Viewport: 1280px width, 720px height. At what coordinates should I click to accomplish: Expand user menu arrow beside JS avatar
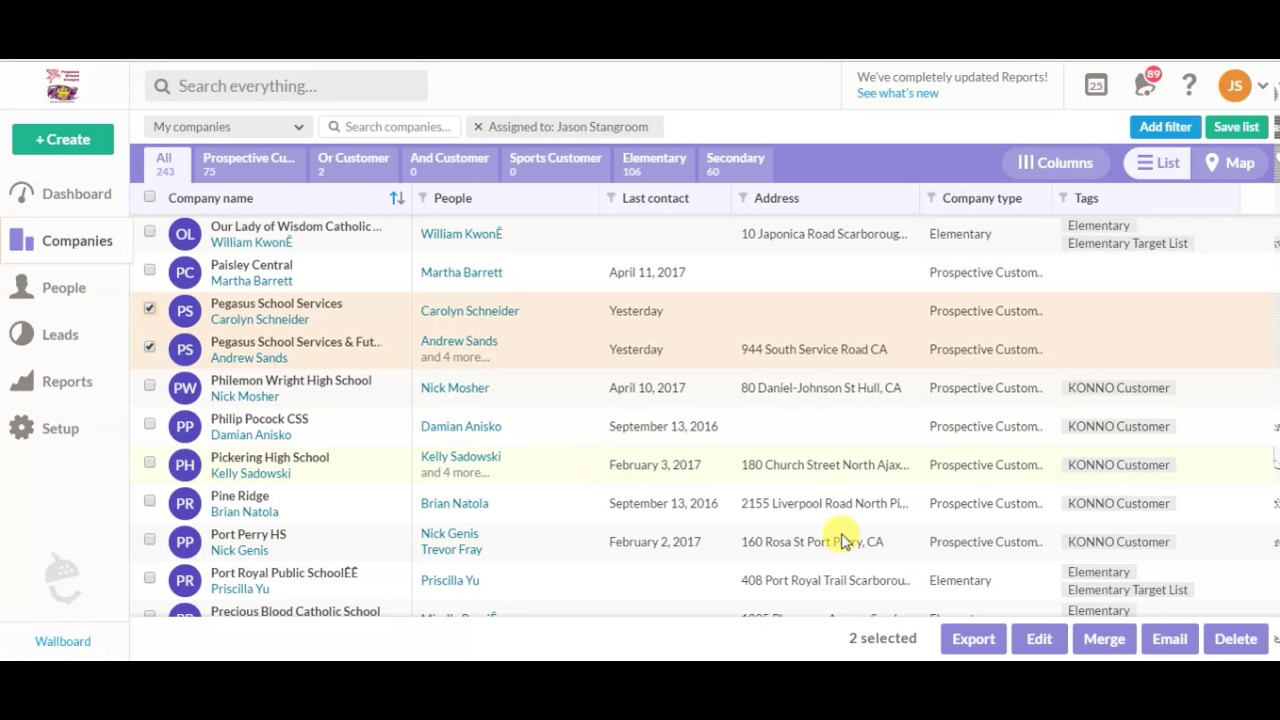(1263, 87)
